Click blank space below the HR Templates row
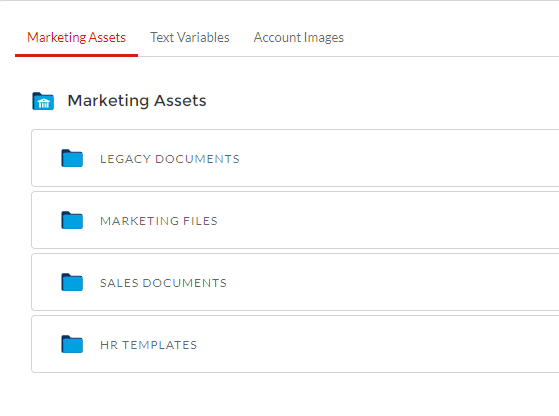The image size is (559, 416). click(285, 394)
